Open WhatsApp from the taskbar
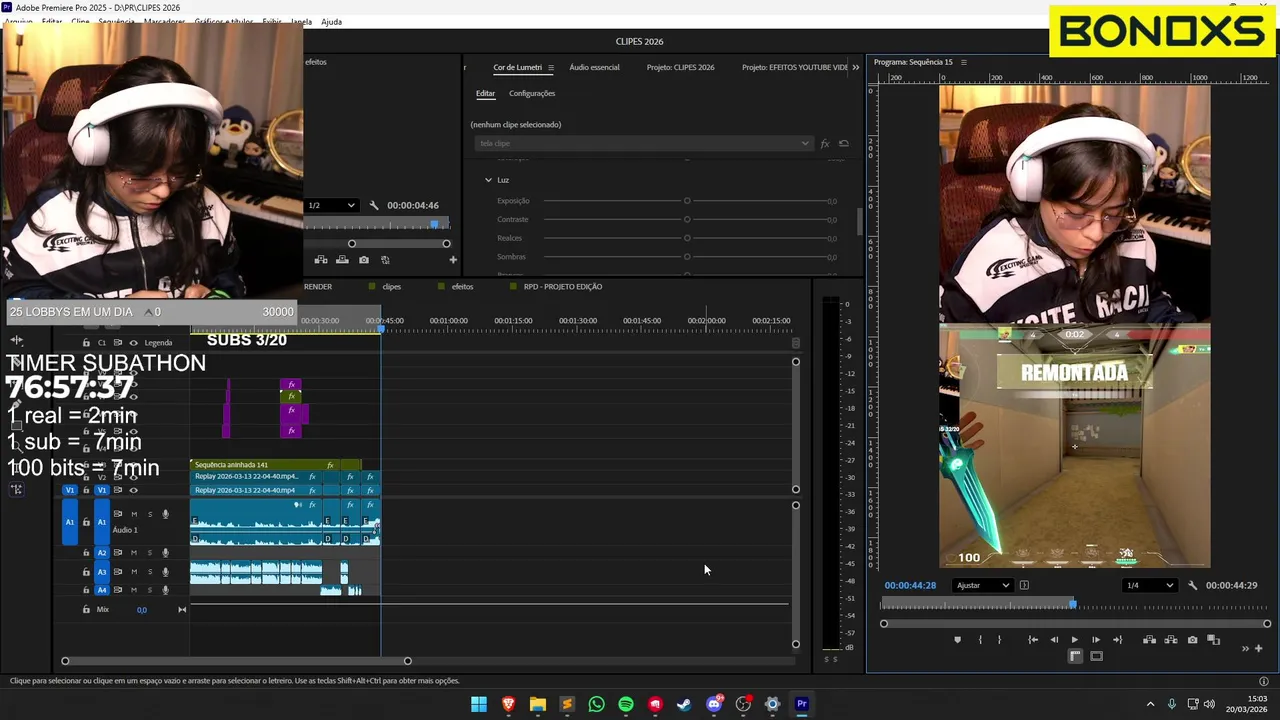1280x720 pixels. (x=596, y=704)
